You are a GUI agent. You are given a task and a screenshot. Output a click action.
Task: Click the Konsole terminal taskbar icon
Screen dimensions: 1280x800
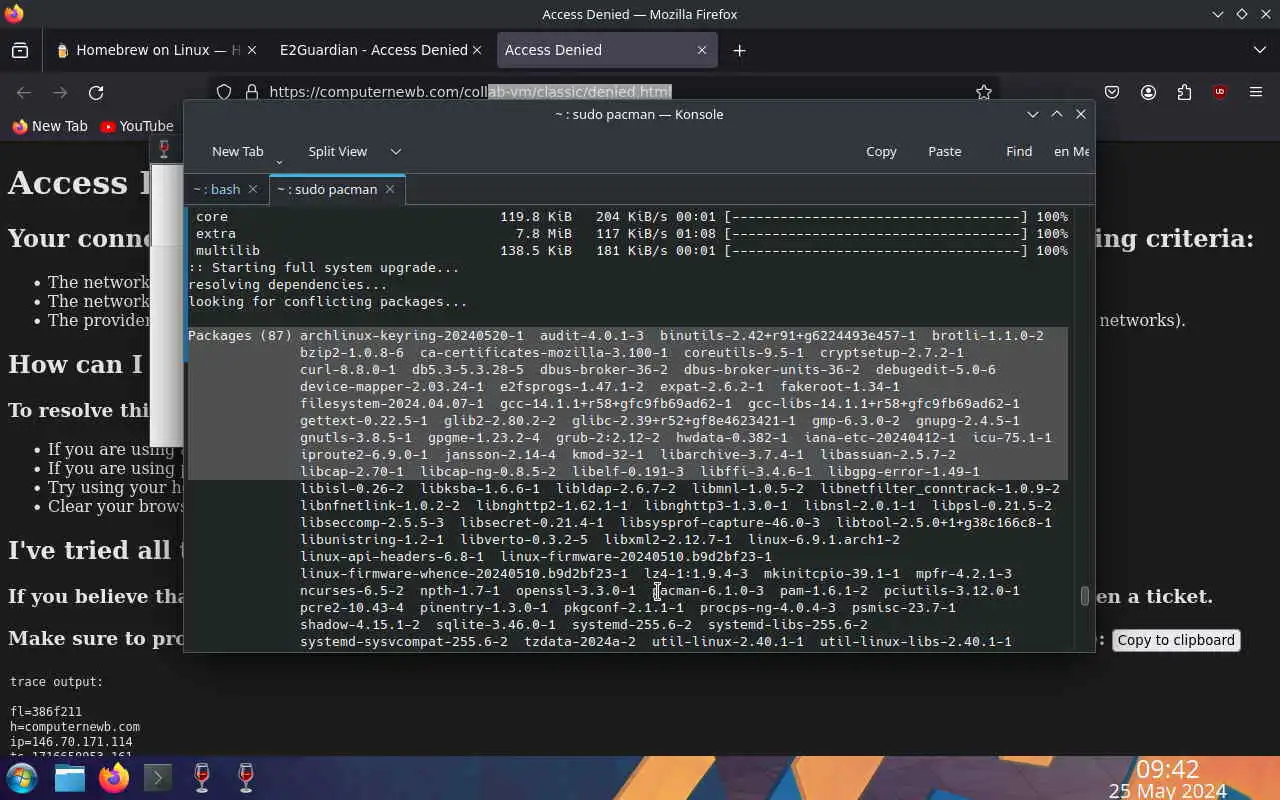pos(158,778)
